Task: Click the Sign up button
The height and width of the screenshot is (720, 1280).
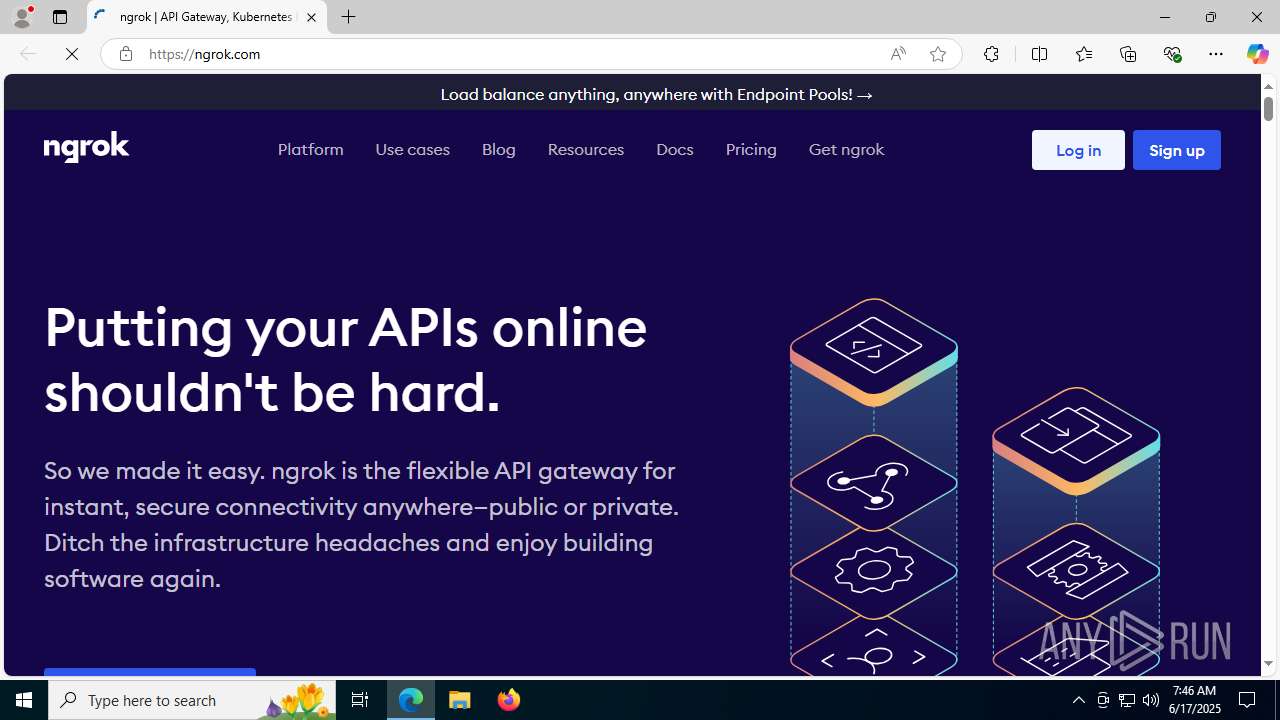Action: coord(1176,150)
